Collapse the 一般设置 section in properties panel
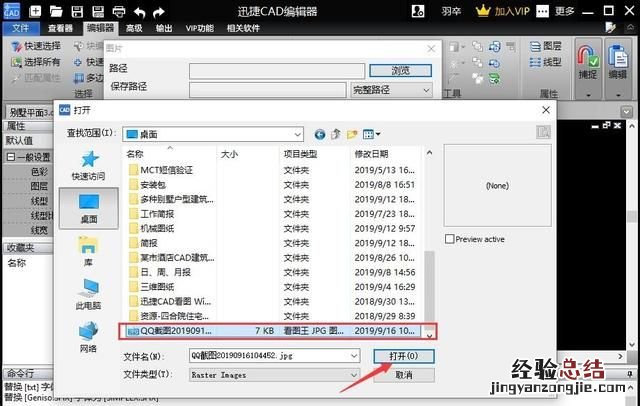The width and height of the screenshot is (640, 406). (11, 157)
